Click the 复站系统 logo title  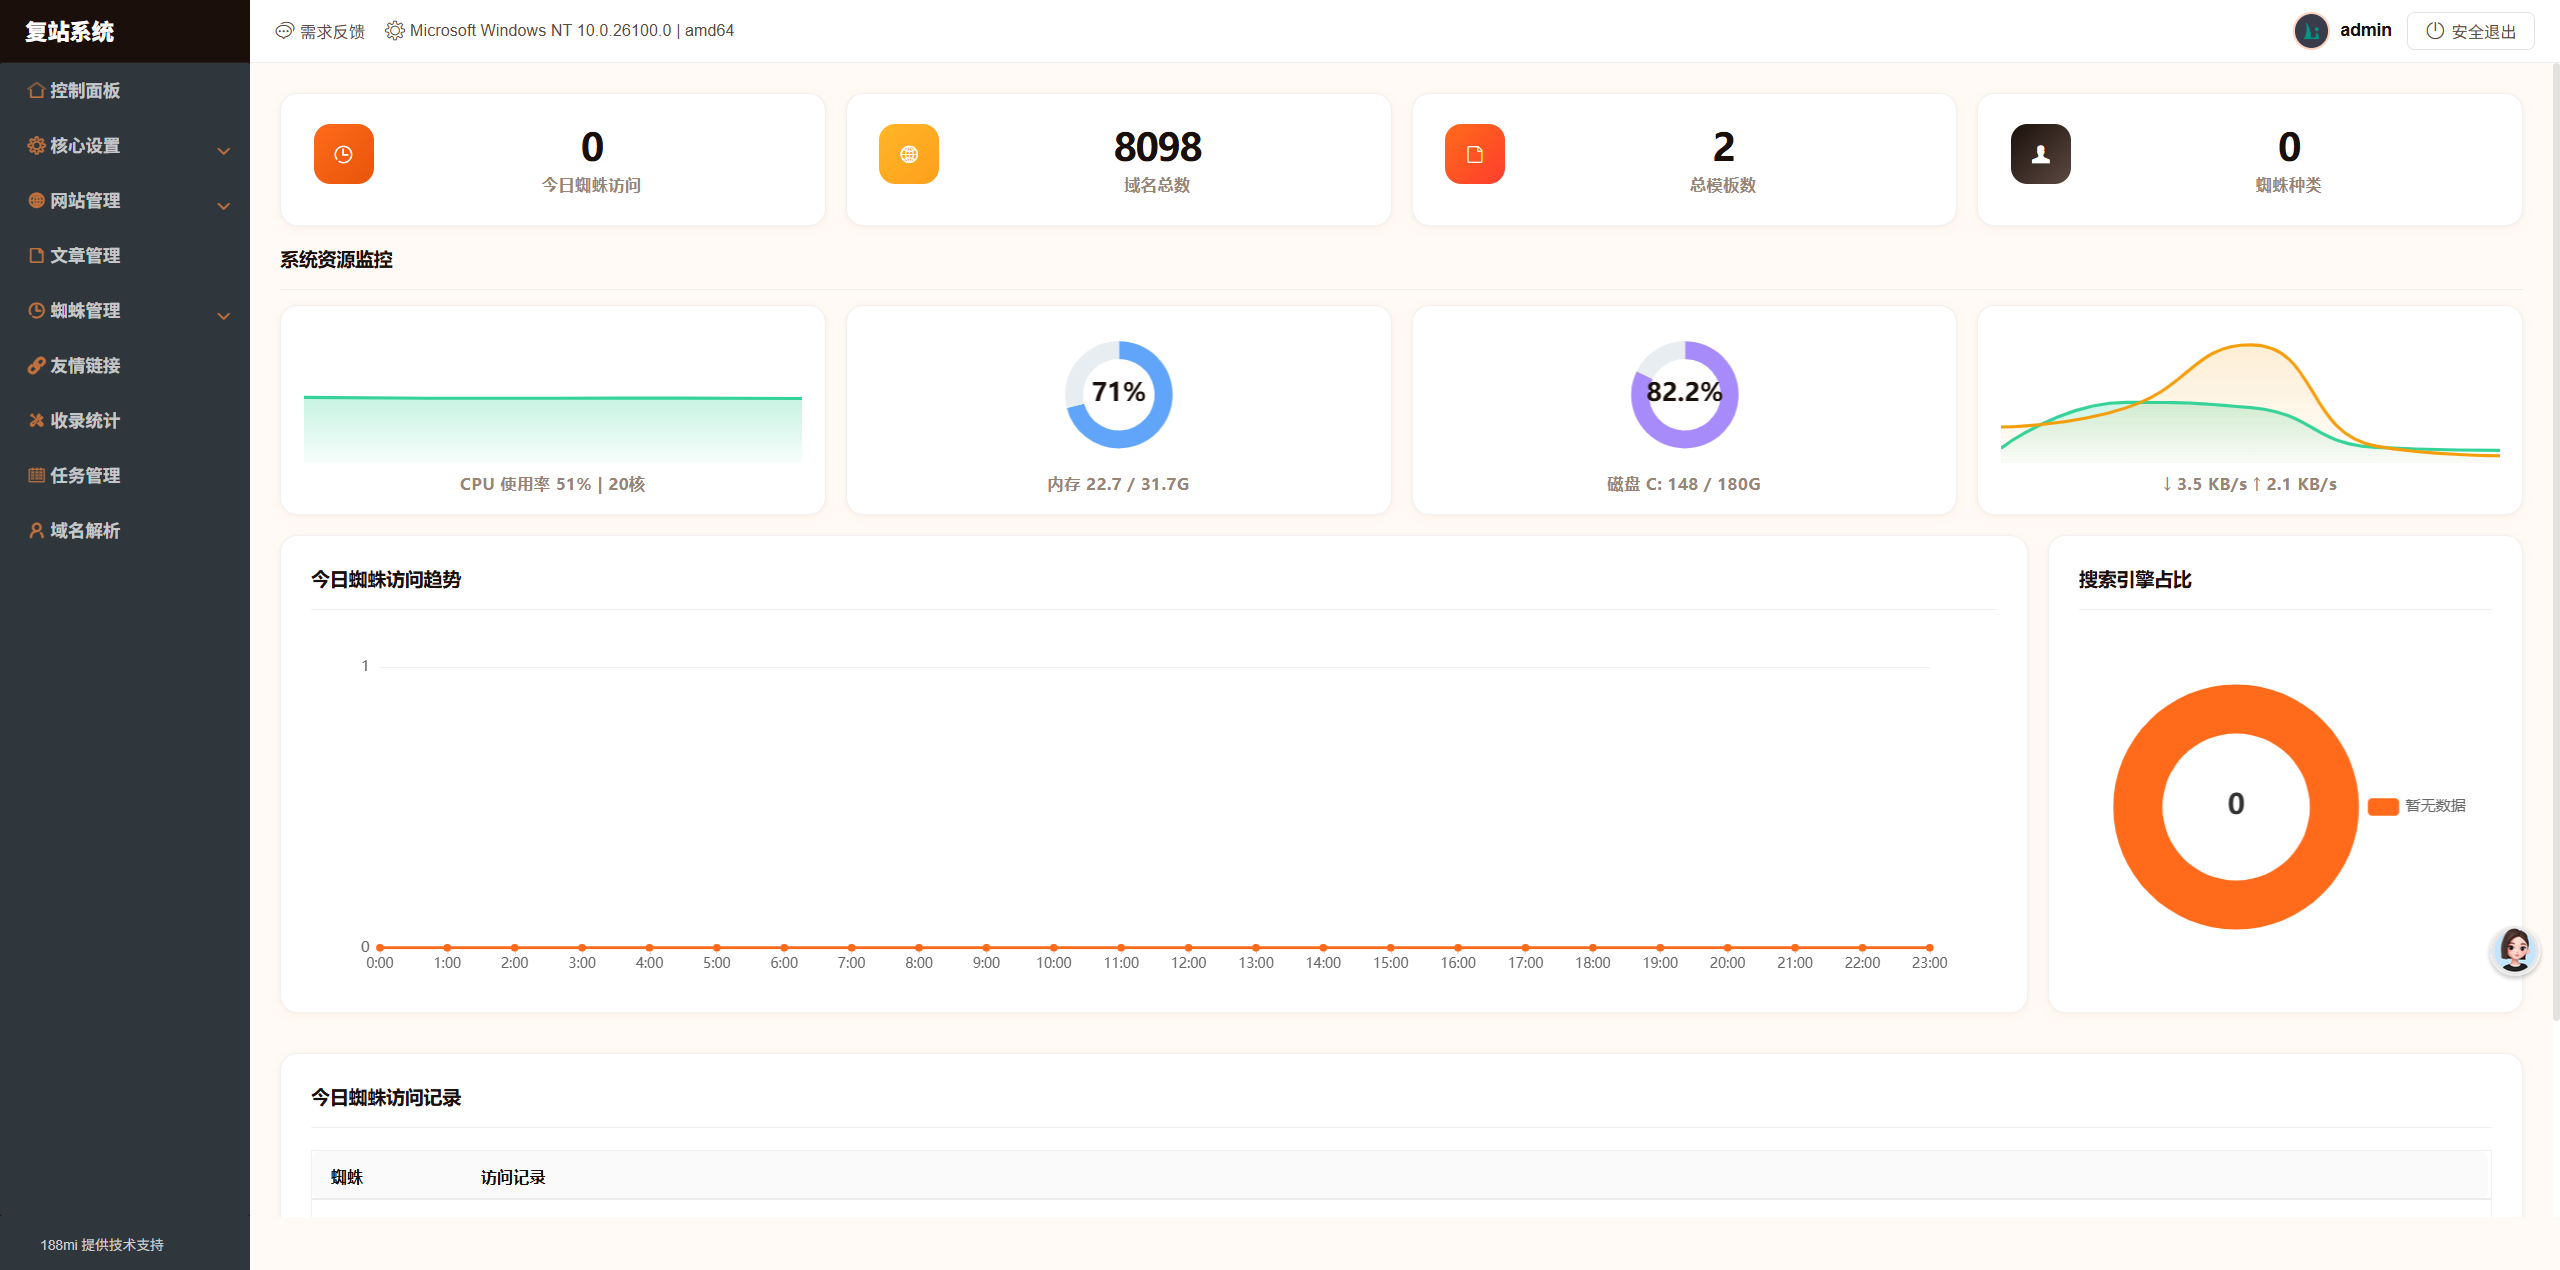(70, 31)
